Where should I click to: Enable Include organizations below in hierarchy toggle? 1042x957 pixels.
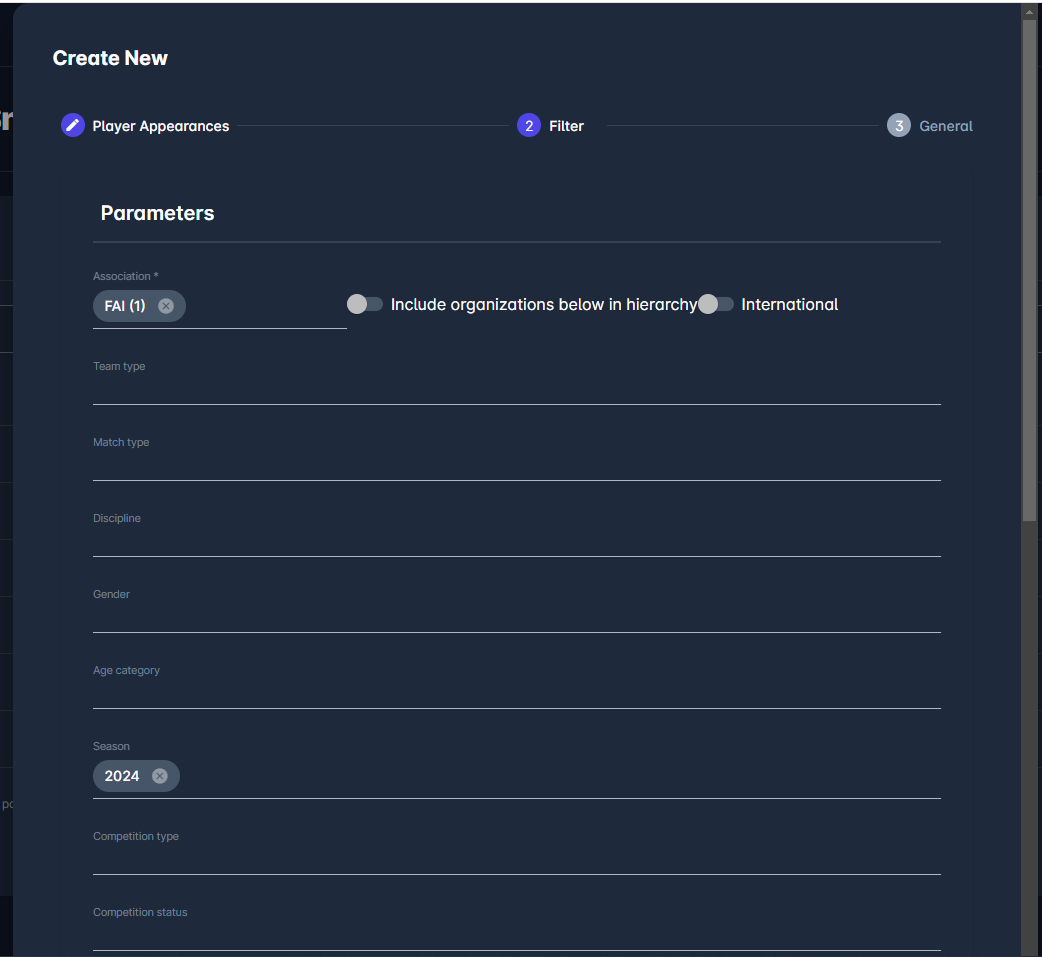(x=364, y=304)
